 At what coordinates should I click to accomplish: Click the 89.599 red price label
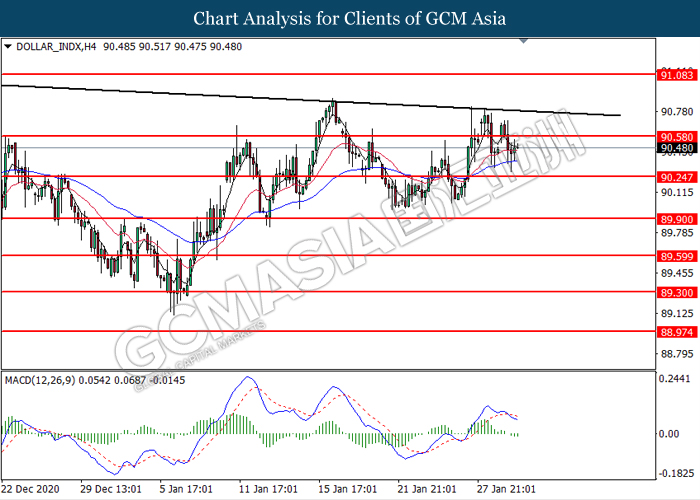(x=677, y=256)
